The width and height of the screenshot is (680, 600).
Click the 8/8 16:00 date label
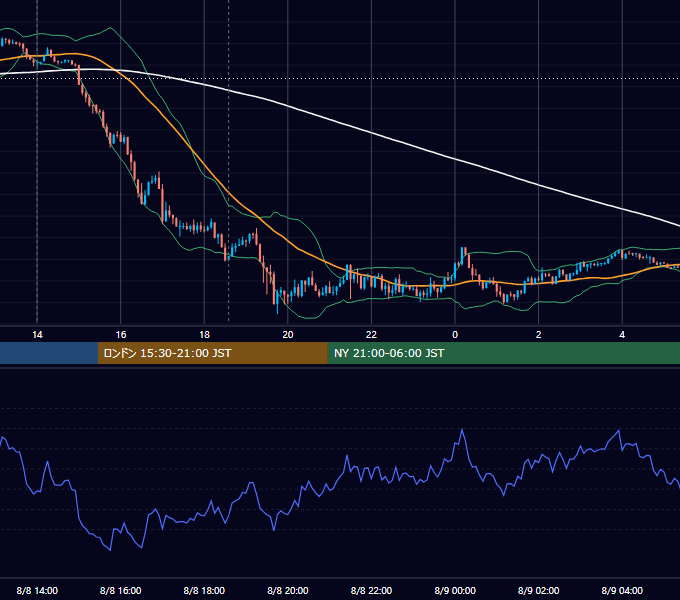click(x=121, y=590)
